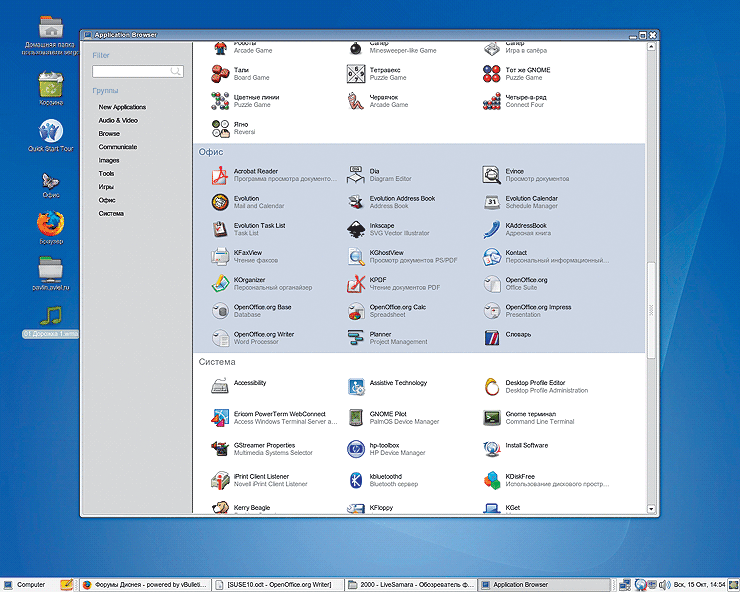Open GNOME Pilot PalmOS manager icon
740x592 pixels.
355,418
